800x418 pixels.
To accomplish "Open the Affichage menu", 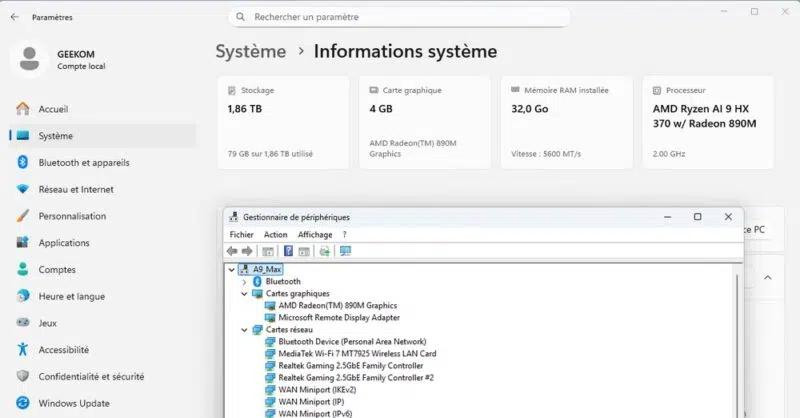I will [x=315, y=234].
